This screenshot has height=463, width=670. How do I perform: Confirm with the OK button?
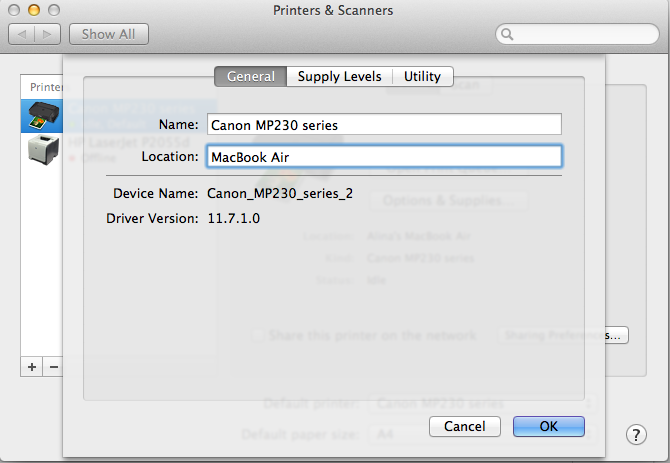coord(549,426)
